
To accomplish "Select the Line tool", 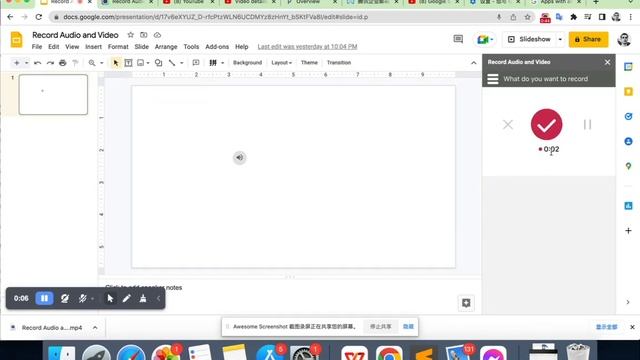I will click(x=172, y=63).
